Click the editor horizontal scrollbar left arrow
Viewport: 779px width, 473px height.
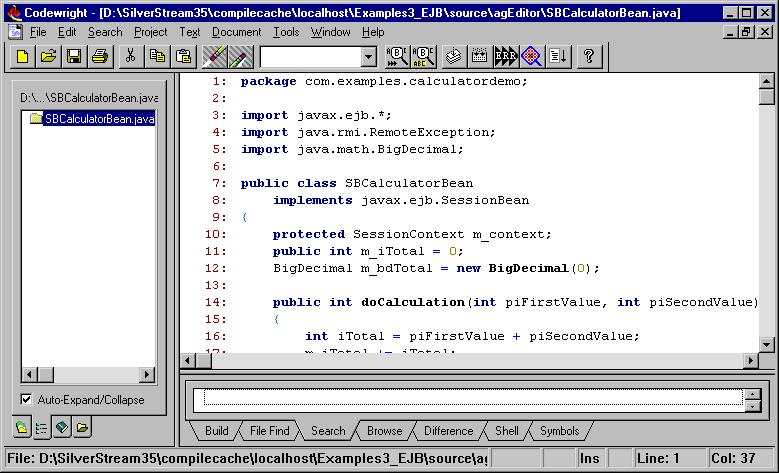point(188,360)
